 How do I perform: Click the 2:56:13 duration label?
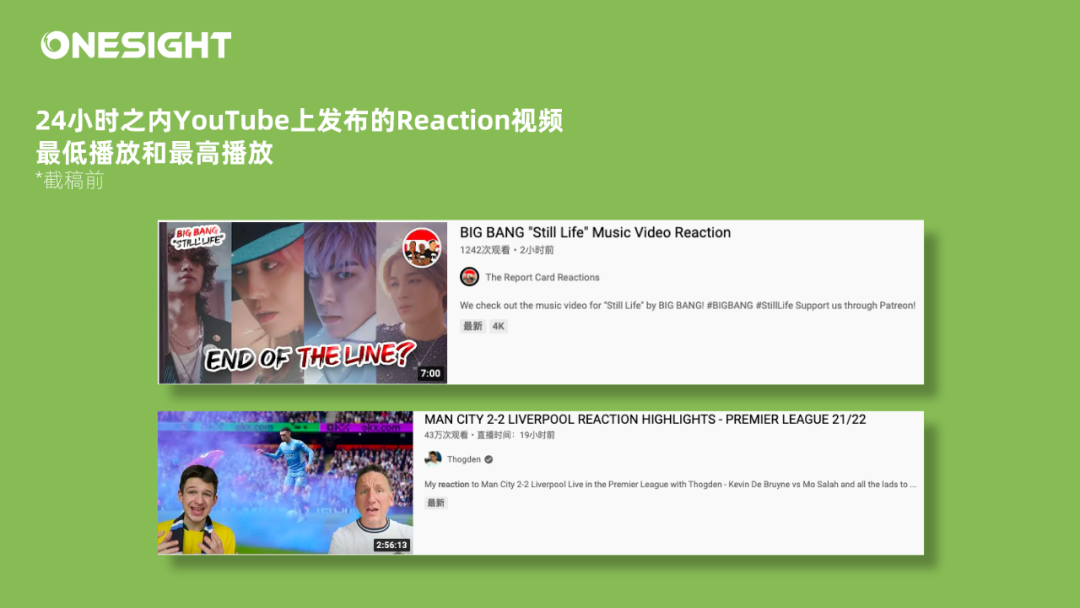(391, 545)
